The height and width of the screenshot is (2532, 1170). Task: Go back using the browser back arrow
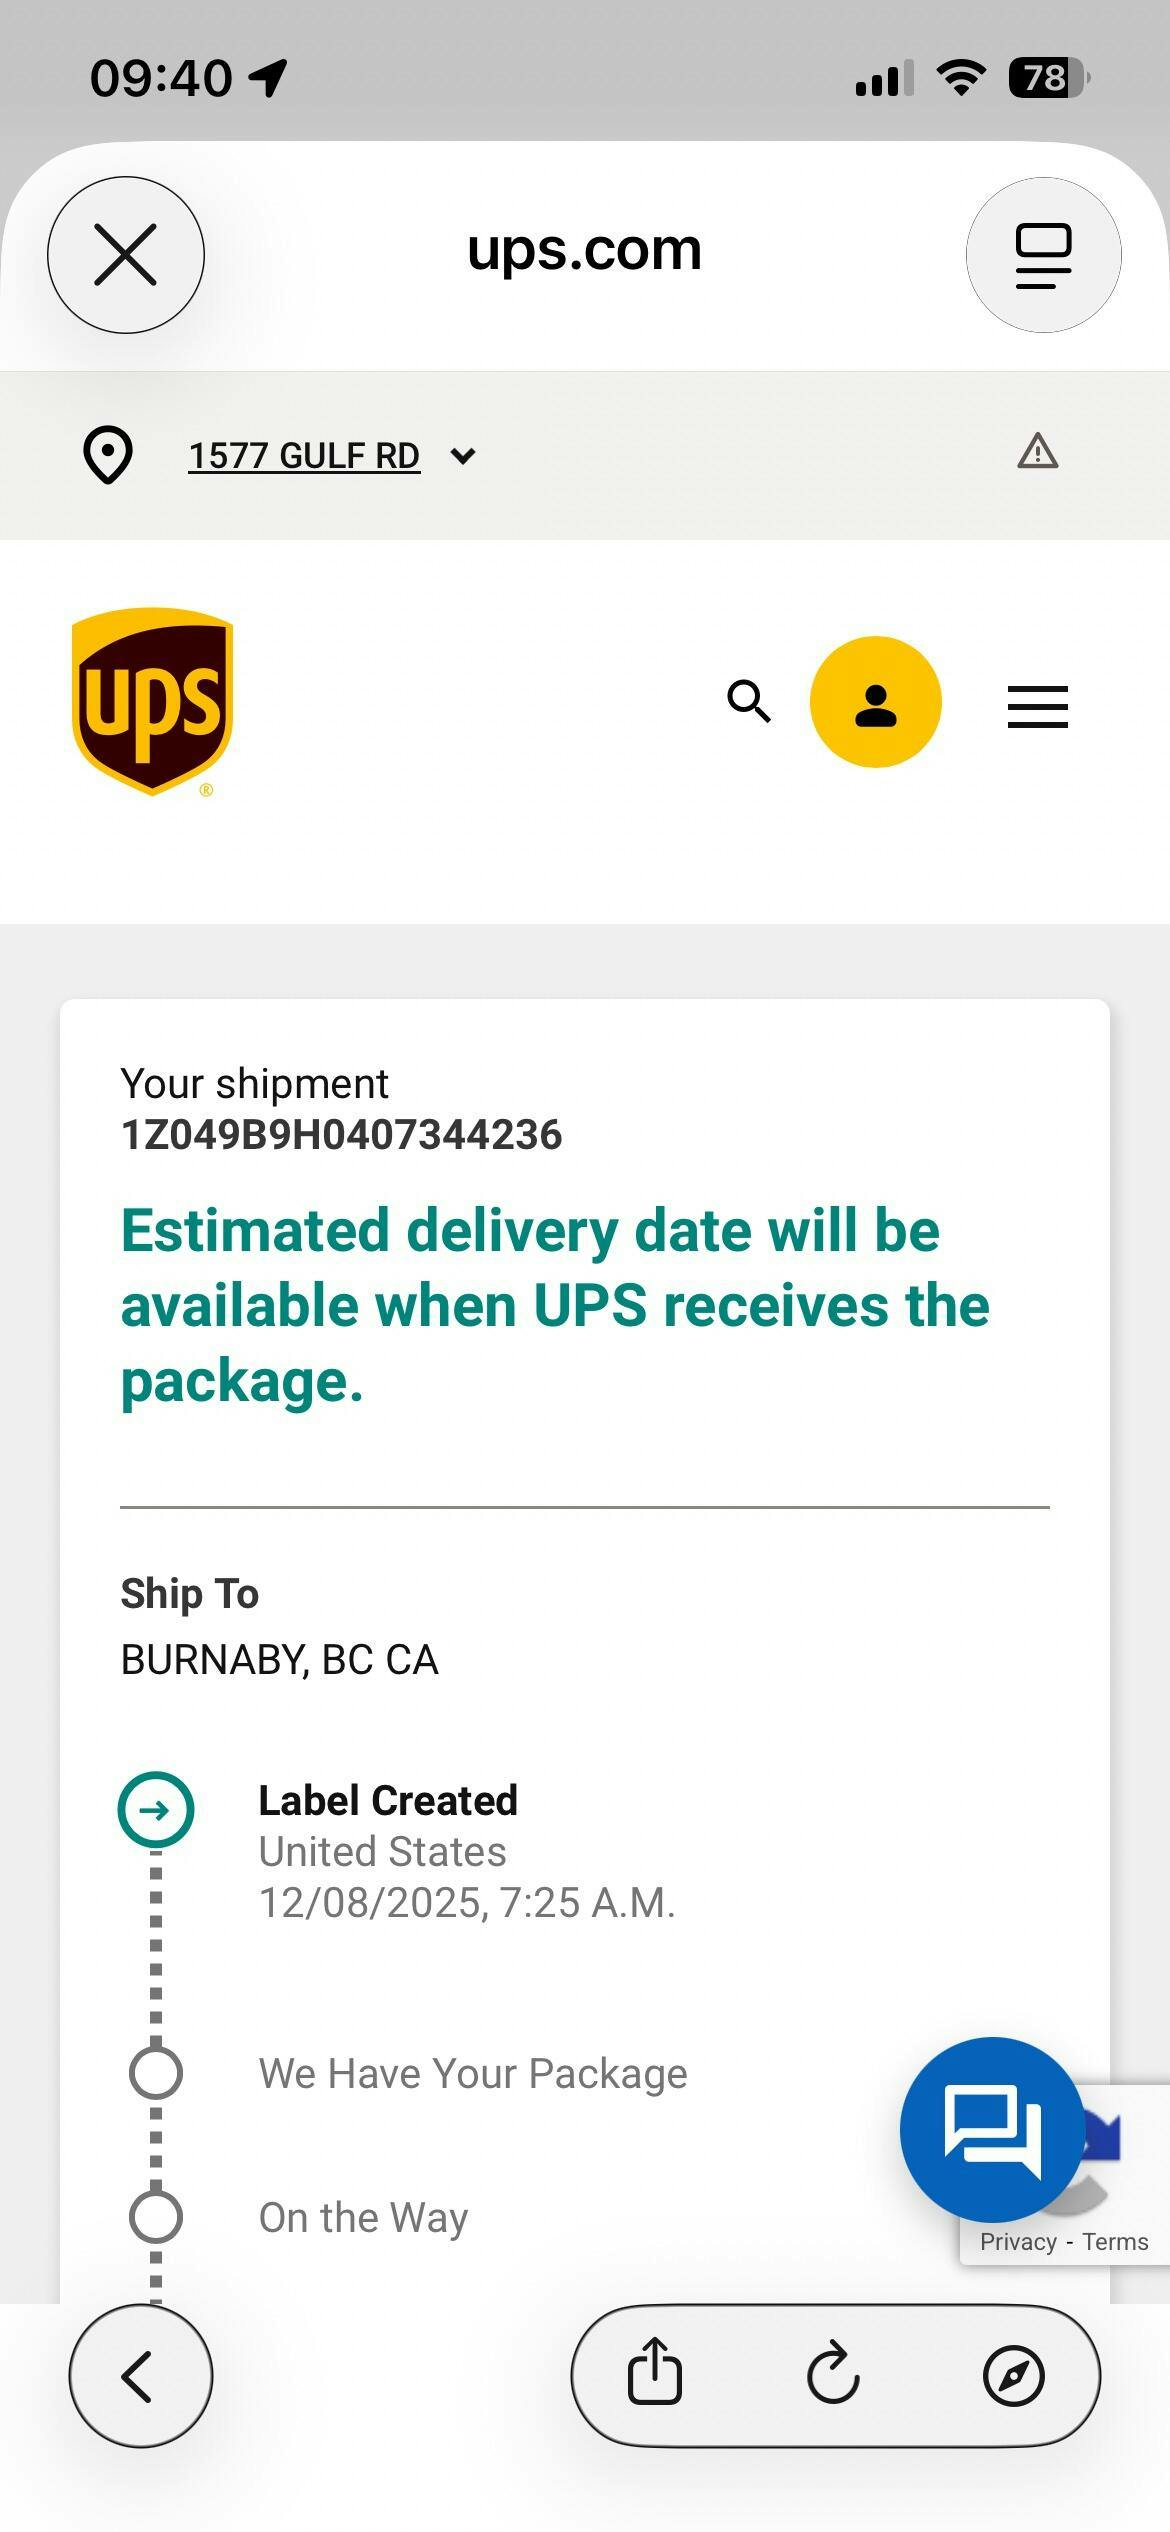coord(140,2376)
